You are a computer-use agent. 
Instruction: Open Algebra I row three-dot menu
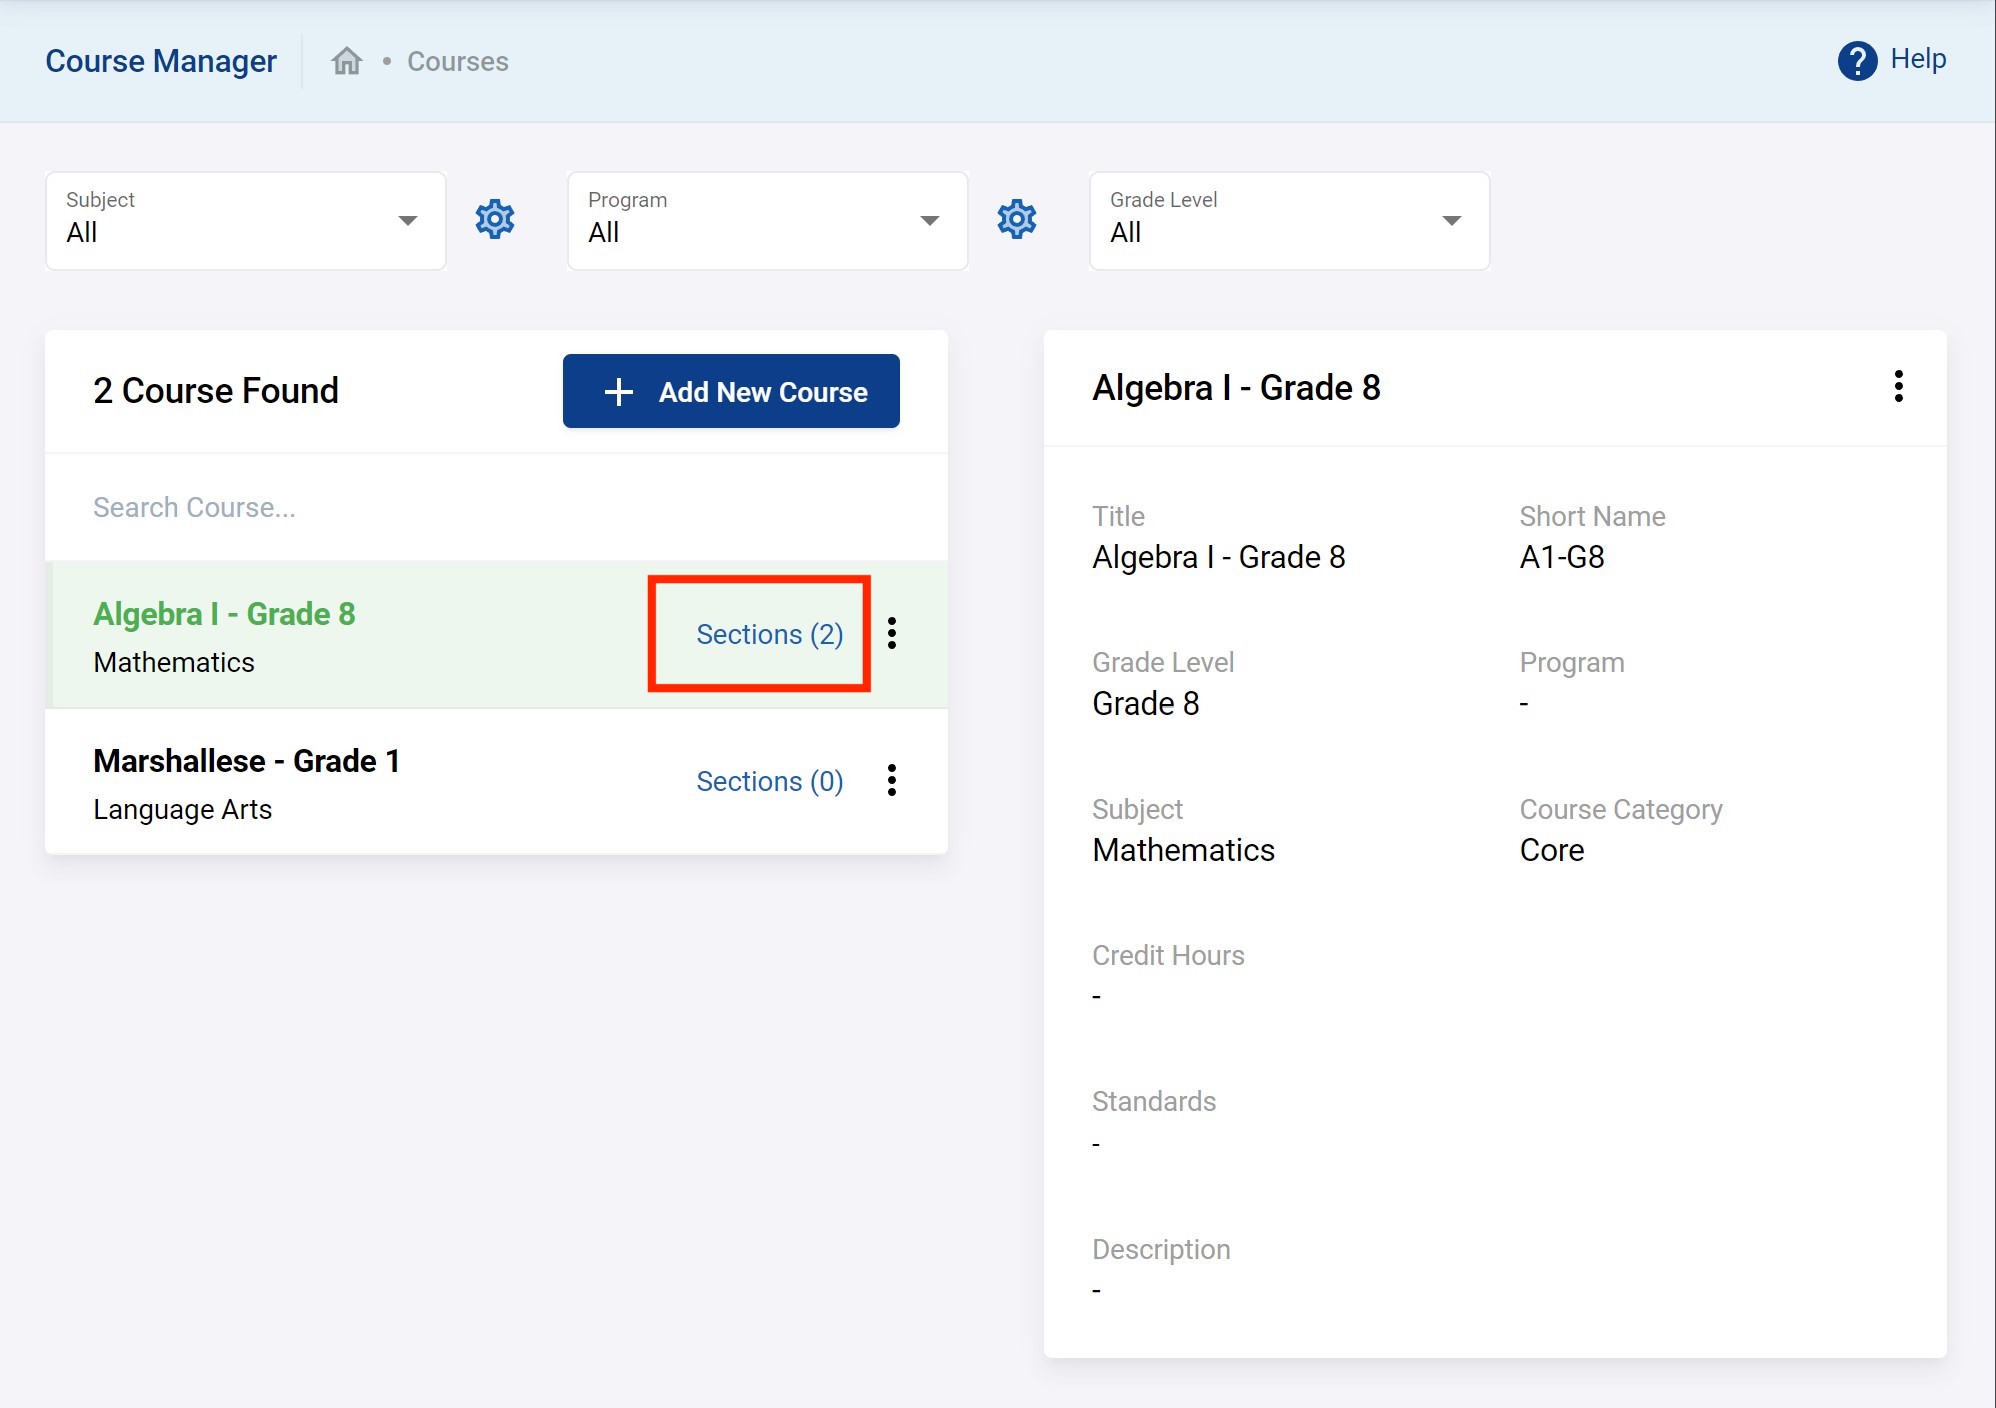pyautogui.click(x=892, y=633)
